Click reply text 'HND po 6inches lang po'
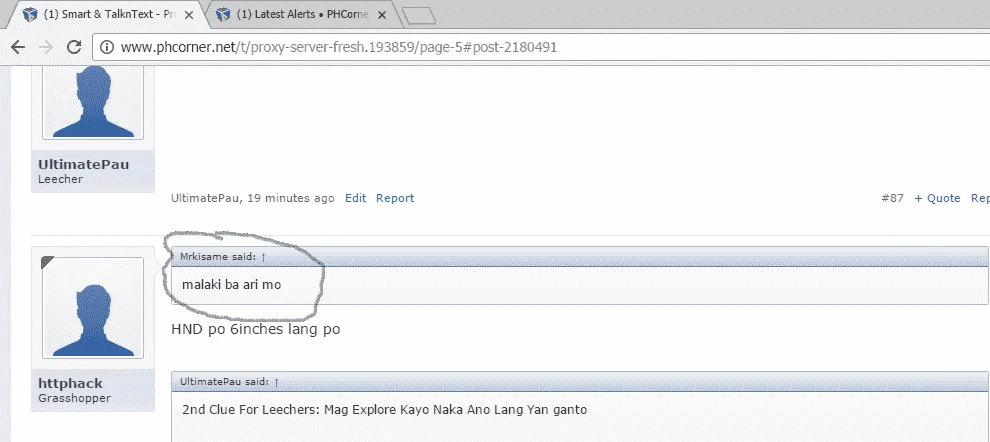 [256, 330]
